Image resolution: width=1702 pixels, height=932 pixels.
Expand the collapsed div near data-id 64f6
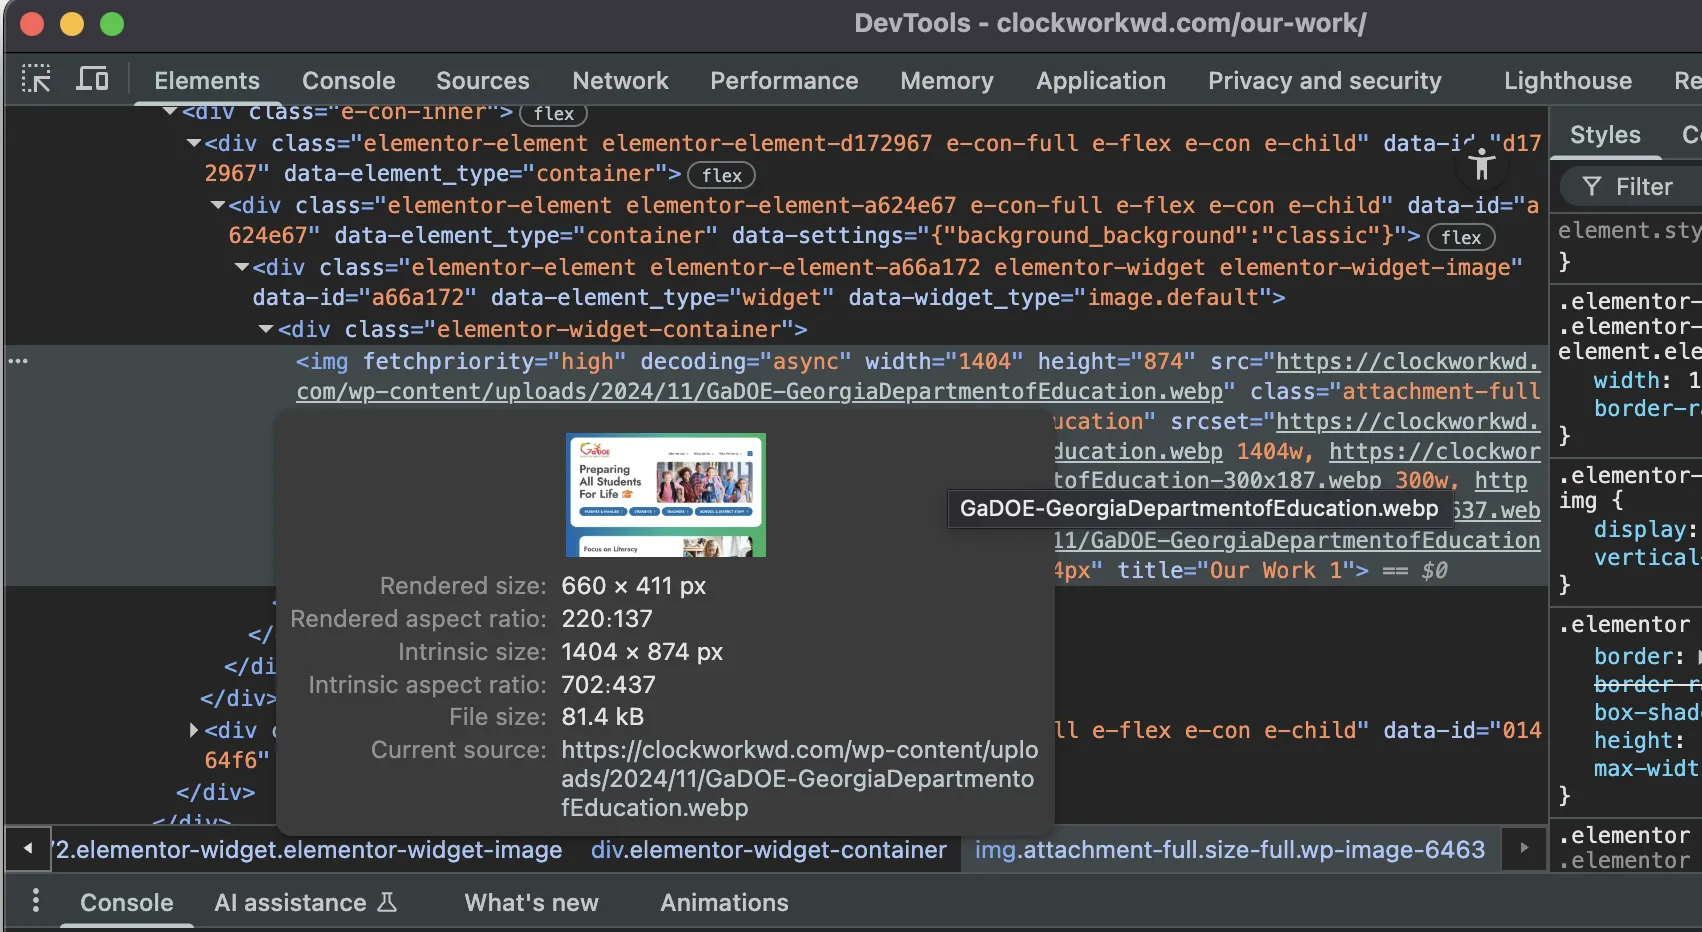[193, 730]
